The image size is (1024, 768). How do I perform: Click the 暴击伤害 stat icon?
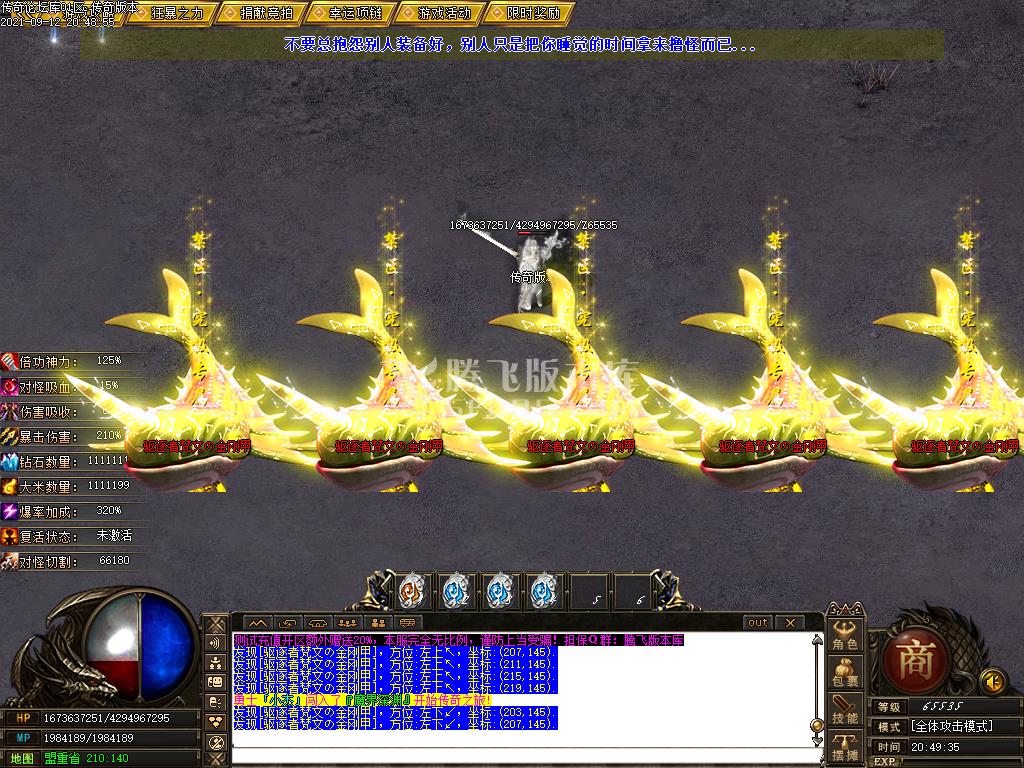coord(9,436)
